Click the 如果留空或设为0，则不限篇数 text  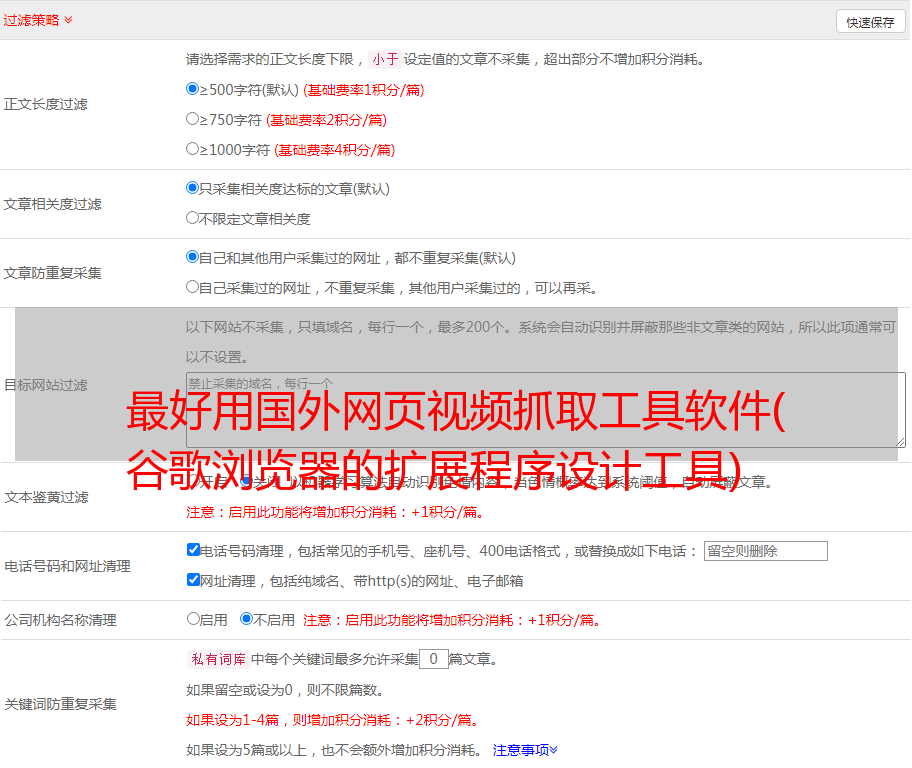tap(285, 691)
